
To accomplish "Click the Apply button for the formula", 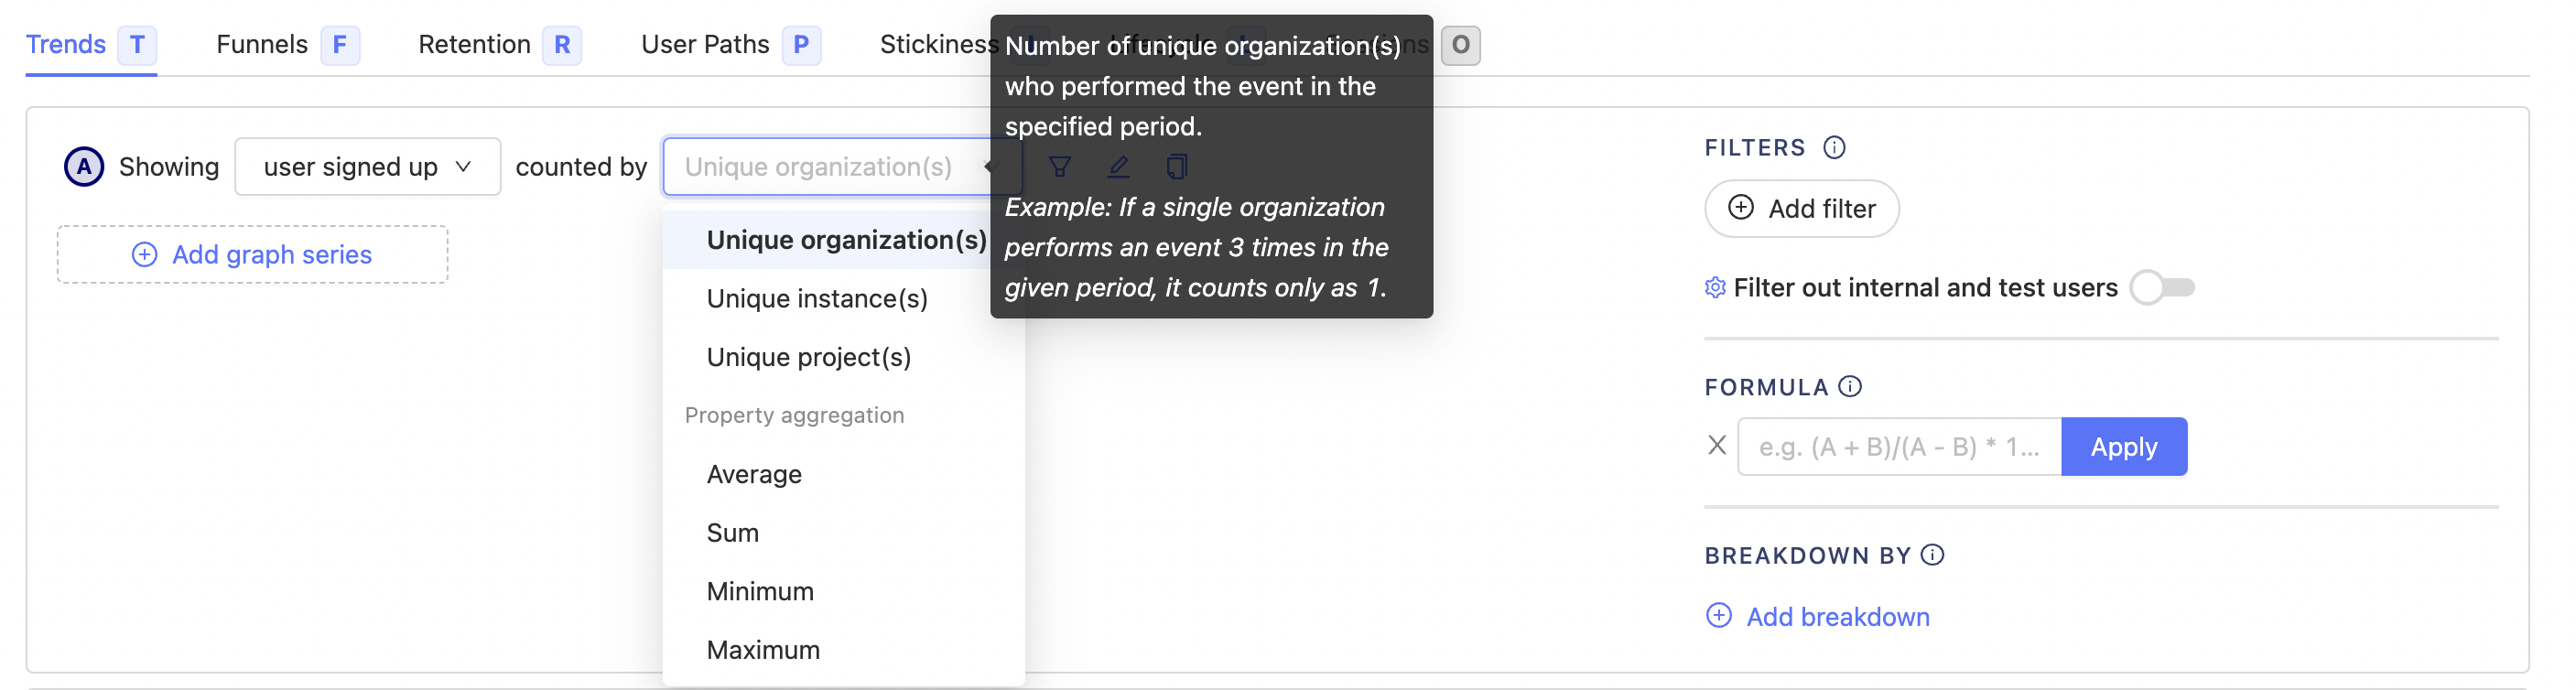I will pyautogui.click(x=2124, y=446).
